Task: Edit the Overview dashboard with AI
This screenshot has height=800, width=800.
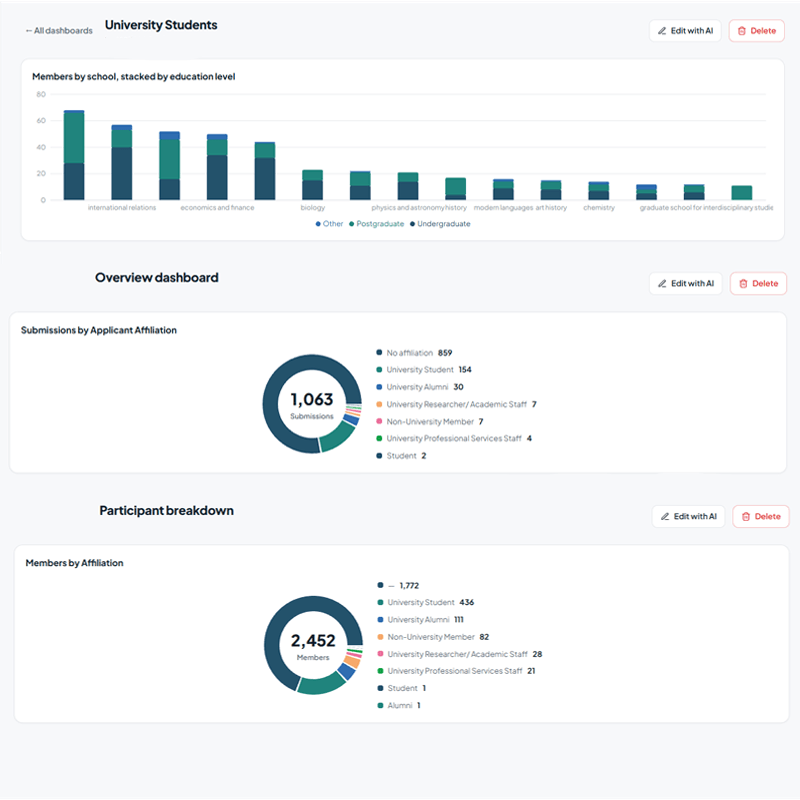Action: tap(686, 283)
